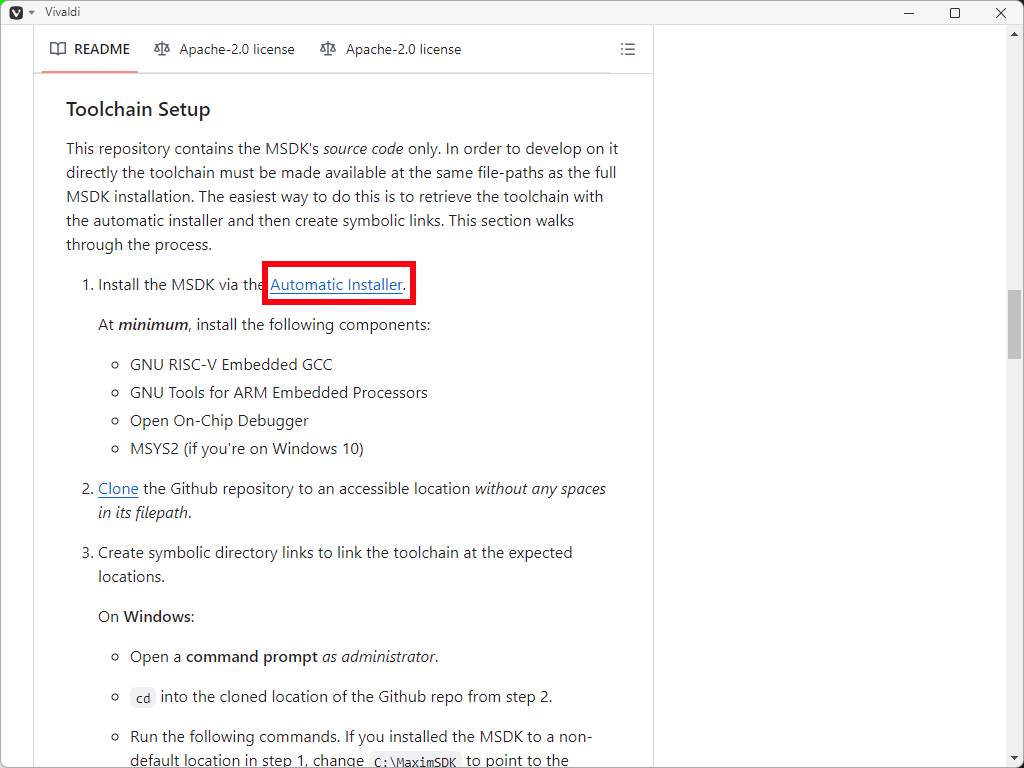Click the GNU Tools for ARM Embedded Processors item
Screen dimensions: 1024x768
279,392
